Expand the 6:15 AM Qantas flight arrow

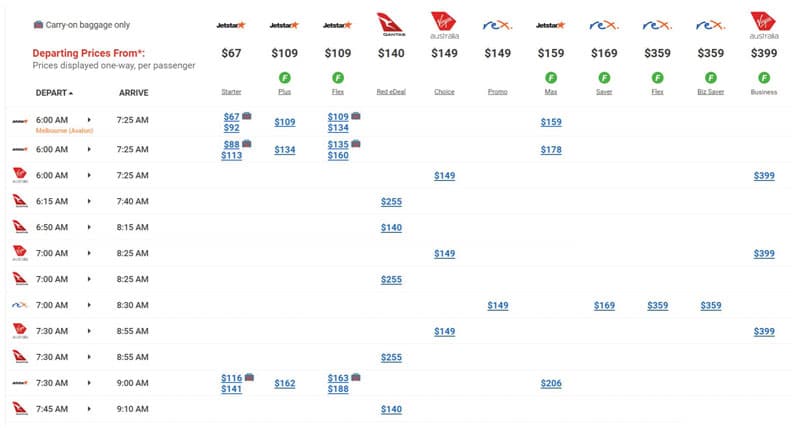[89, 202]
